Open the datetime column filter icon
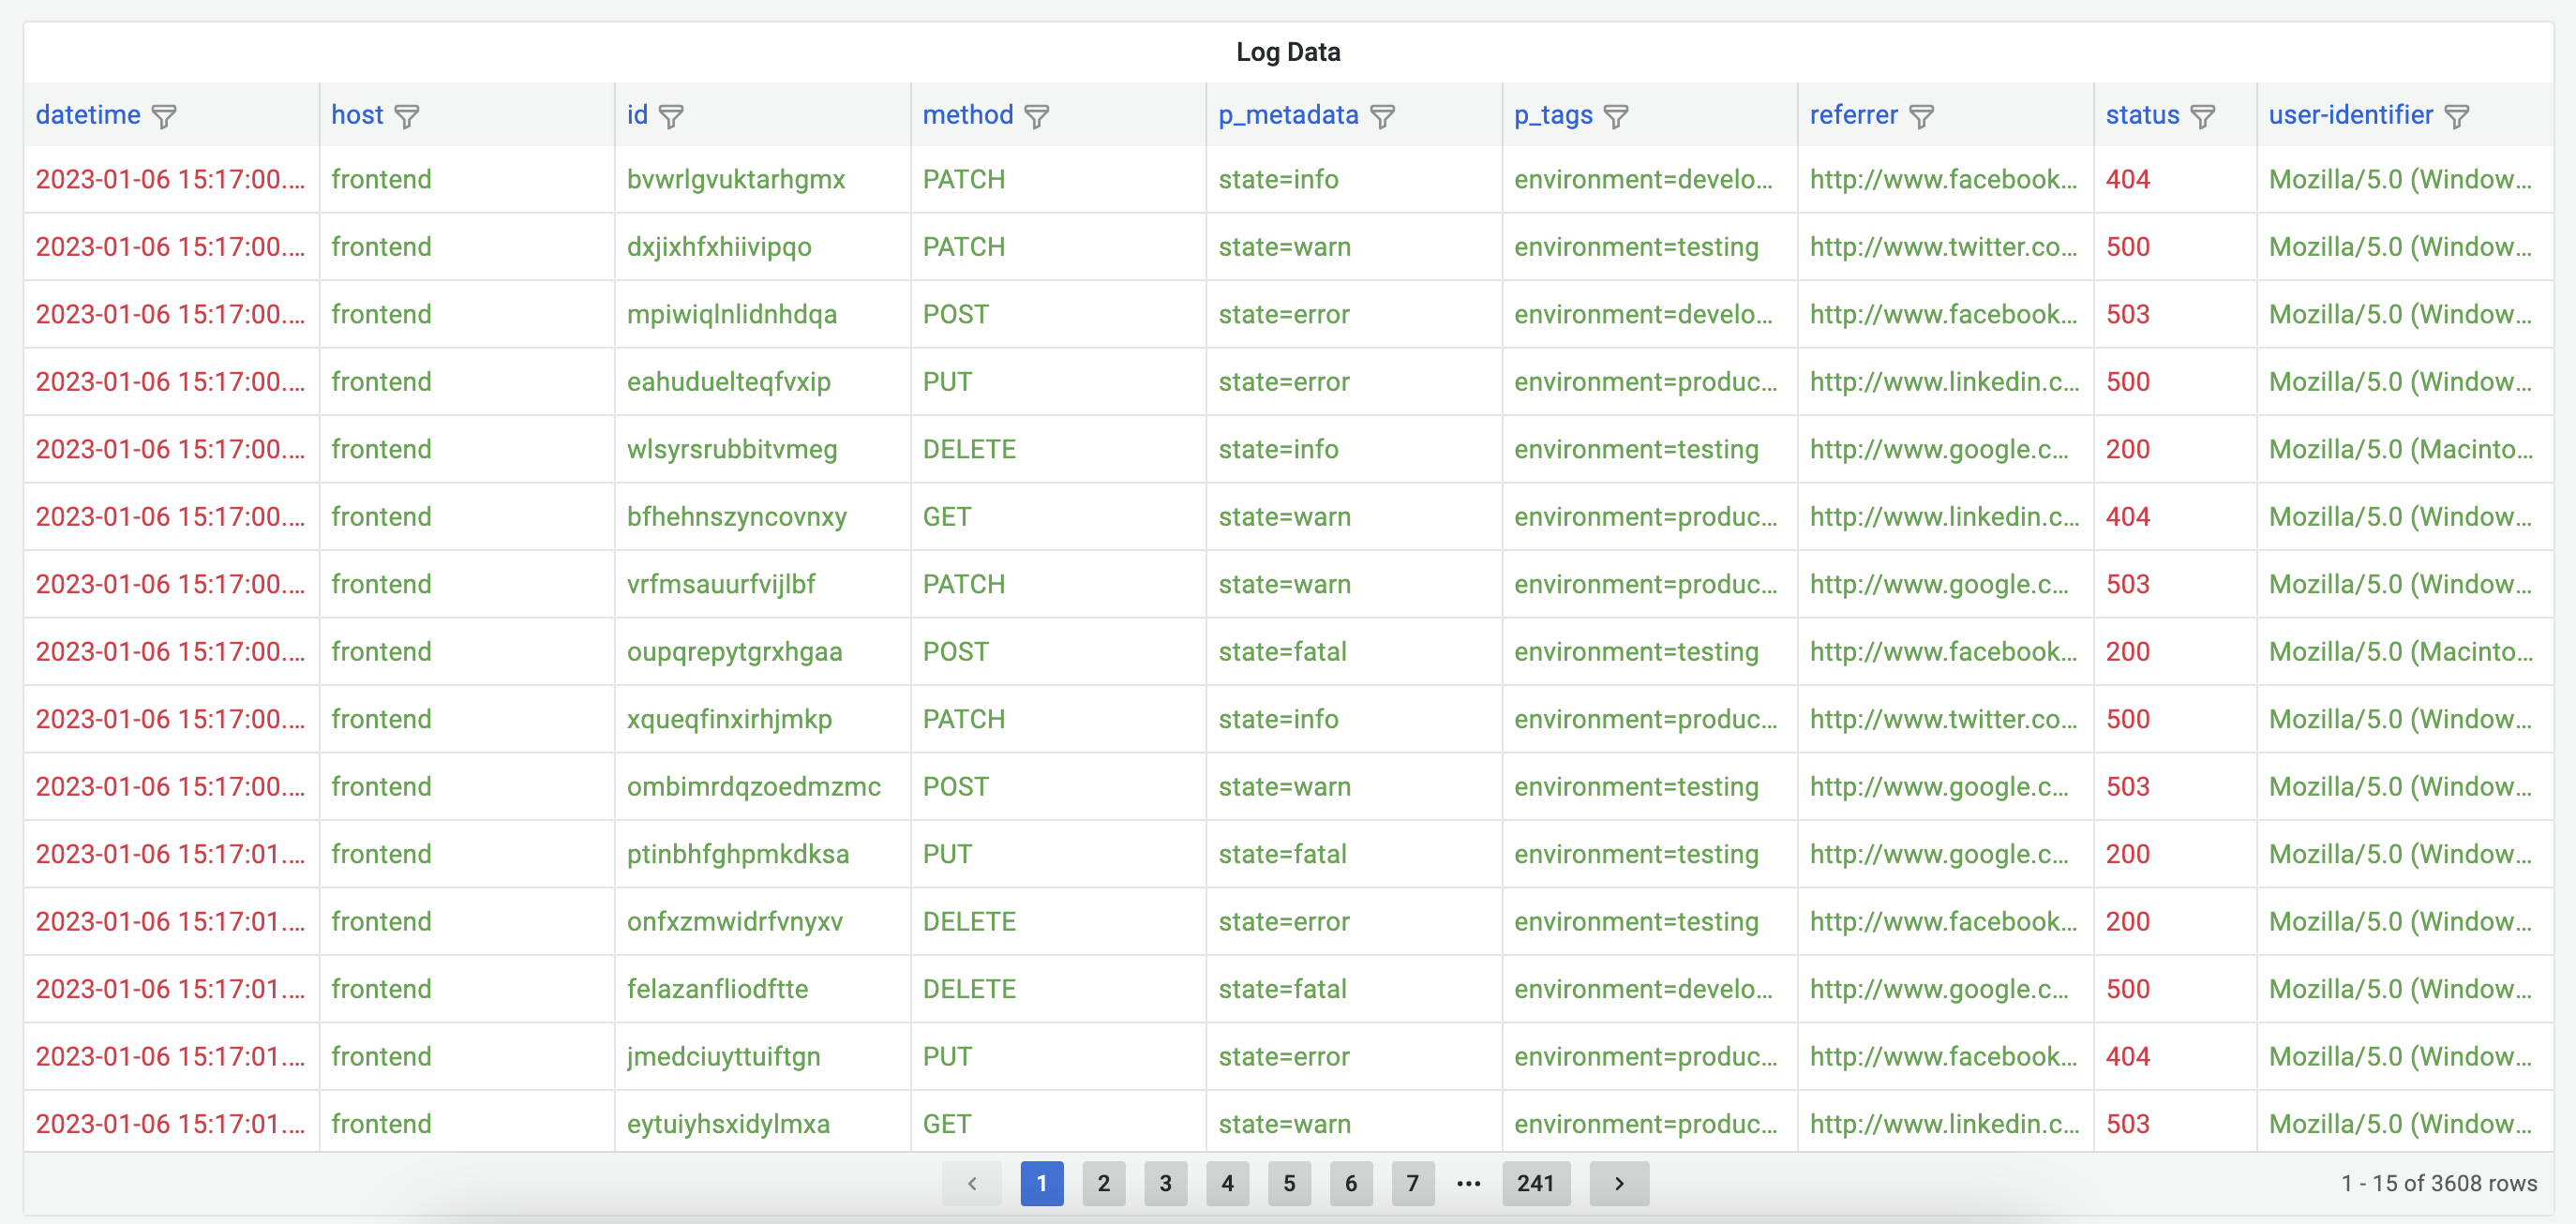Viewport: 2576px width, 1224px height. tap(164, 117)
